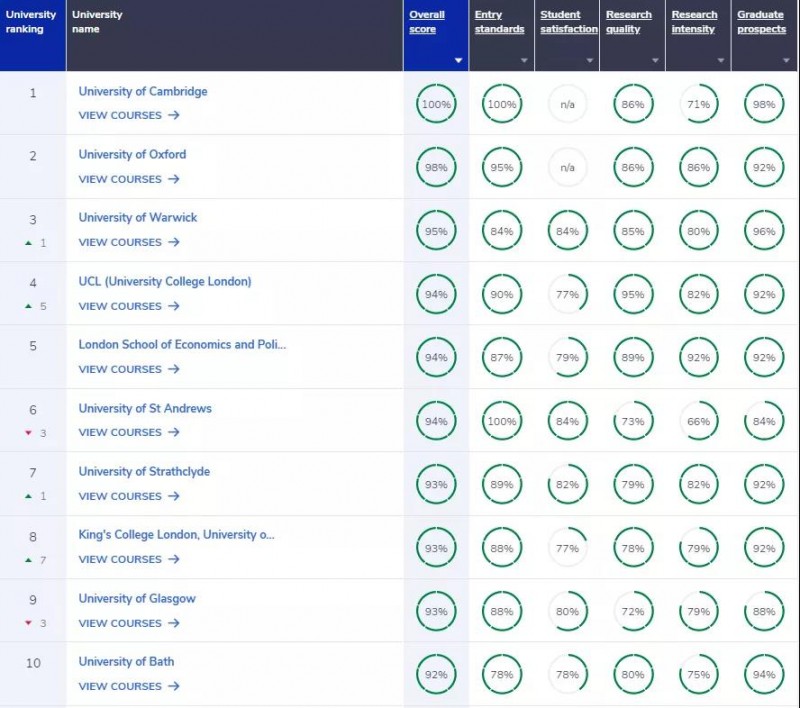View courses for UCL
Viewport: 800px width, 708px height.
pos(129,306)
